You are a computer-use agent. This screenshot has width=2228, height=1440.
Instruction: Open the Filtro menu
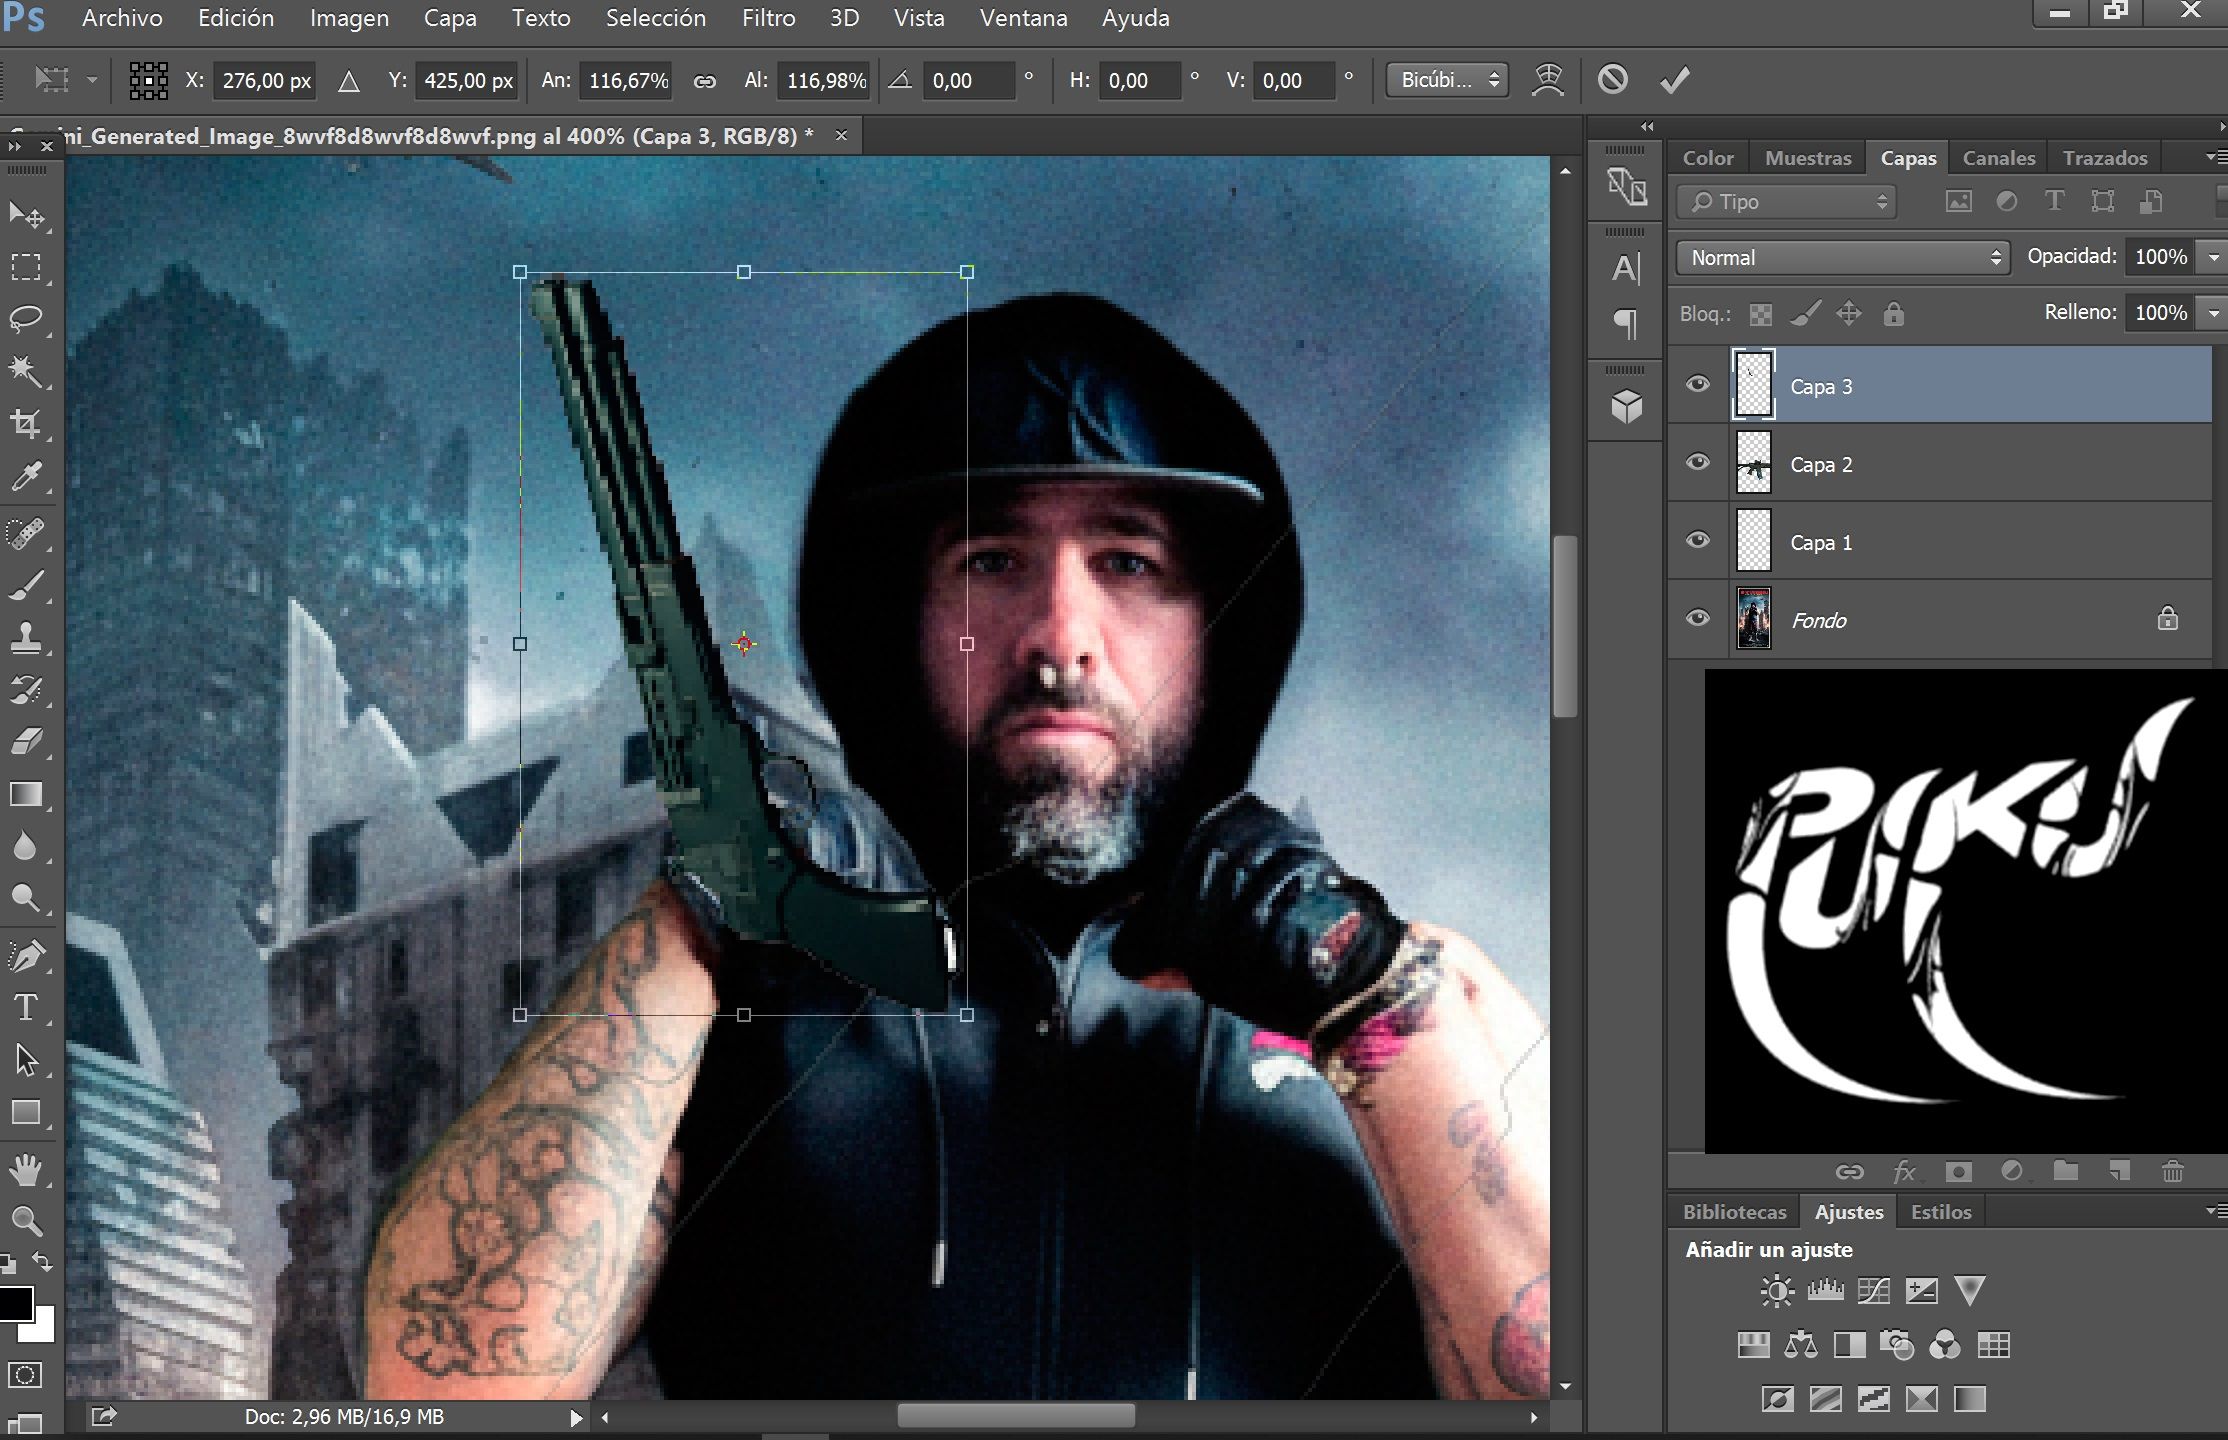click(768, 18)
